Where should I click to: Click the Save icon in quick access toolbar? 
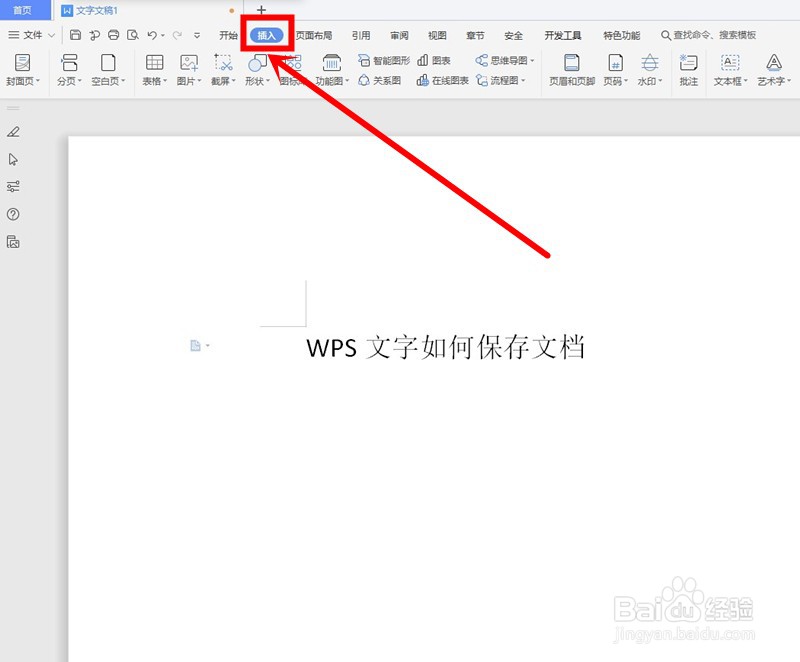click(x=76, y=35)
